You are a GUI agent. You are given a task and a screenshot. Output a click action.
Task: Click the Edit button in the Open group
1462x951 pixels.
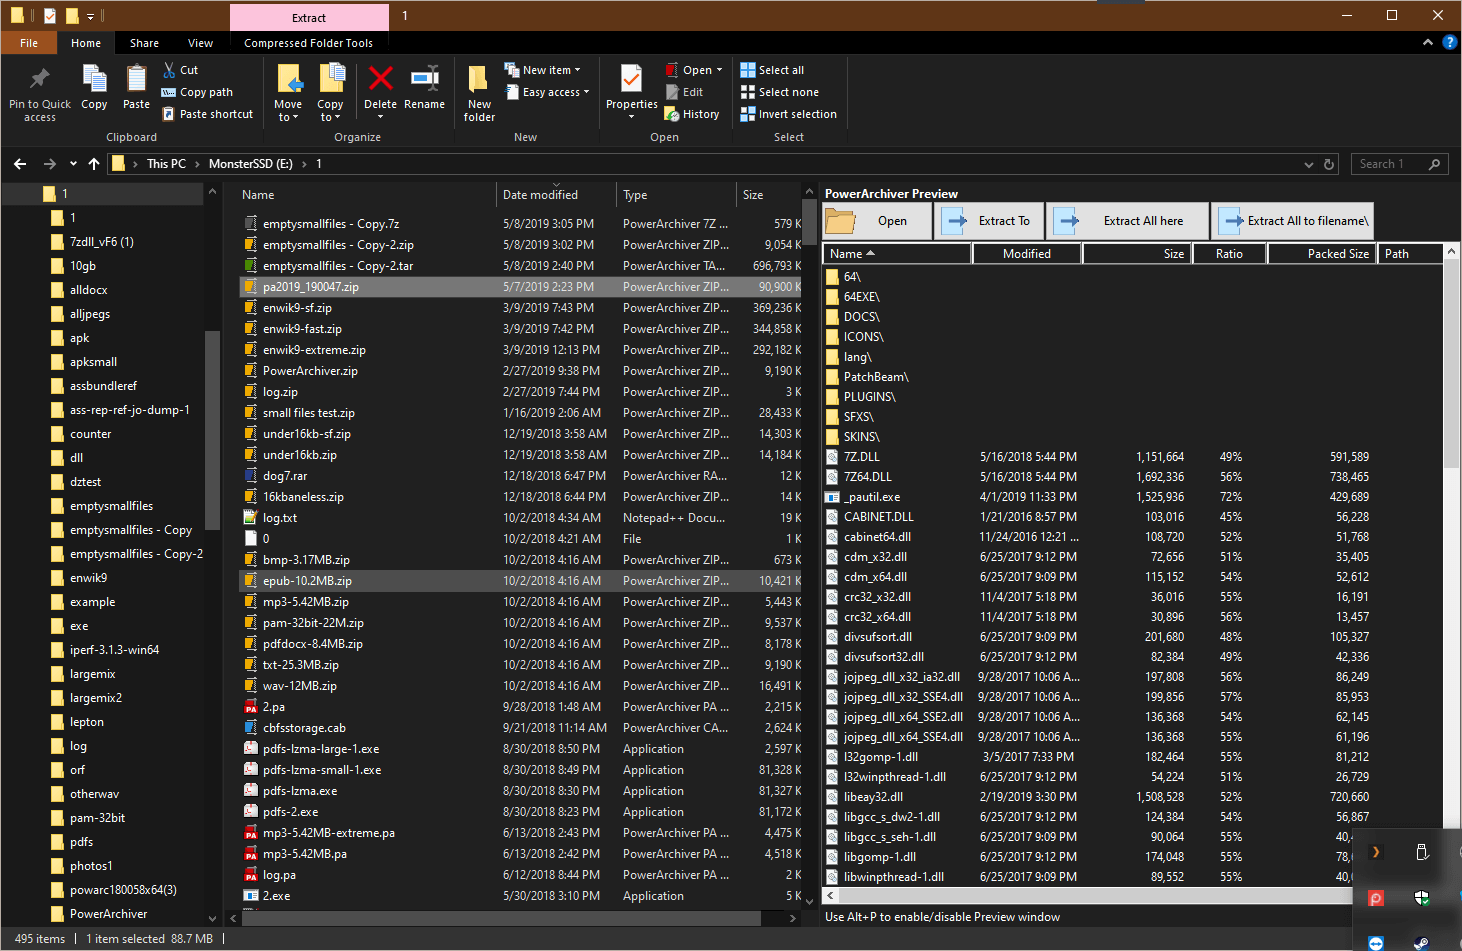pos(685,92)
